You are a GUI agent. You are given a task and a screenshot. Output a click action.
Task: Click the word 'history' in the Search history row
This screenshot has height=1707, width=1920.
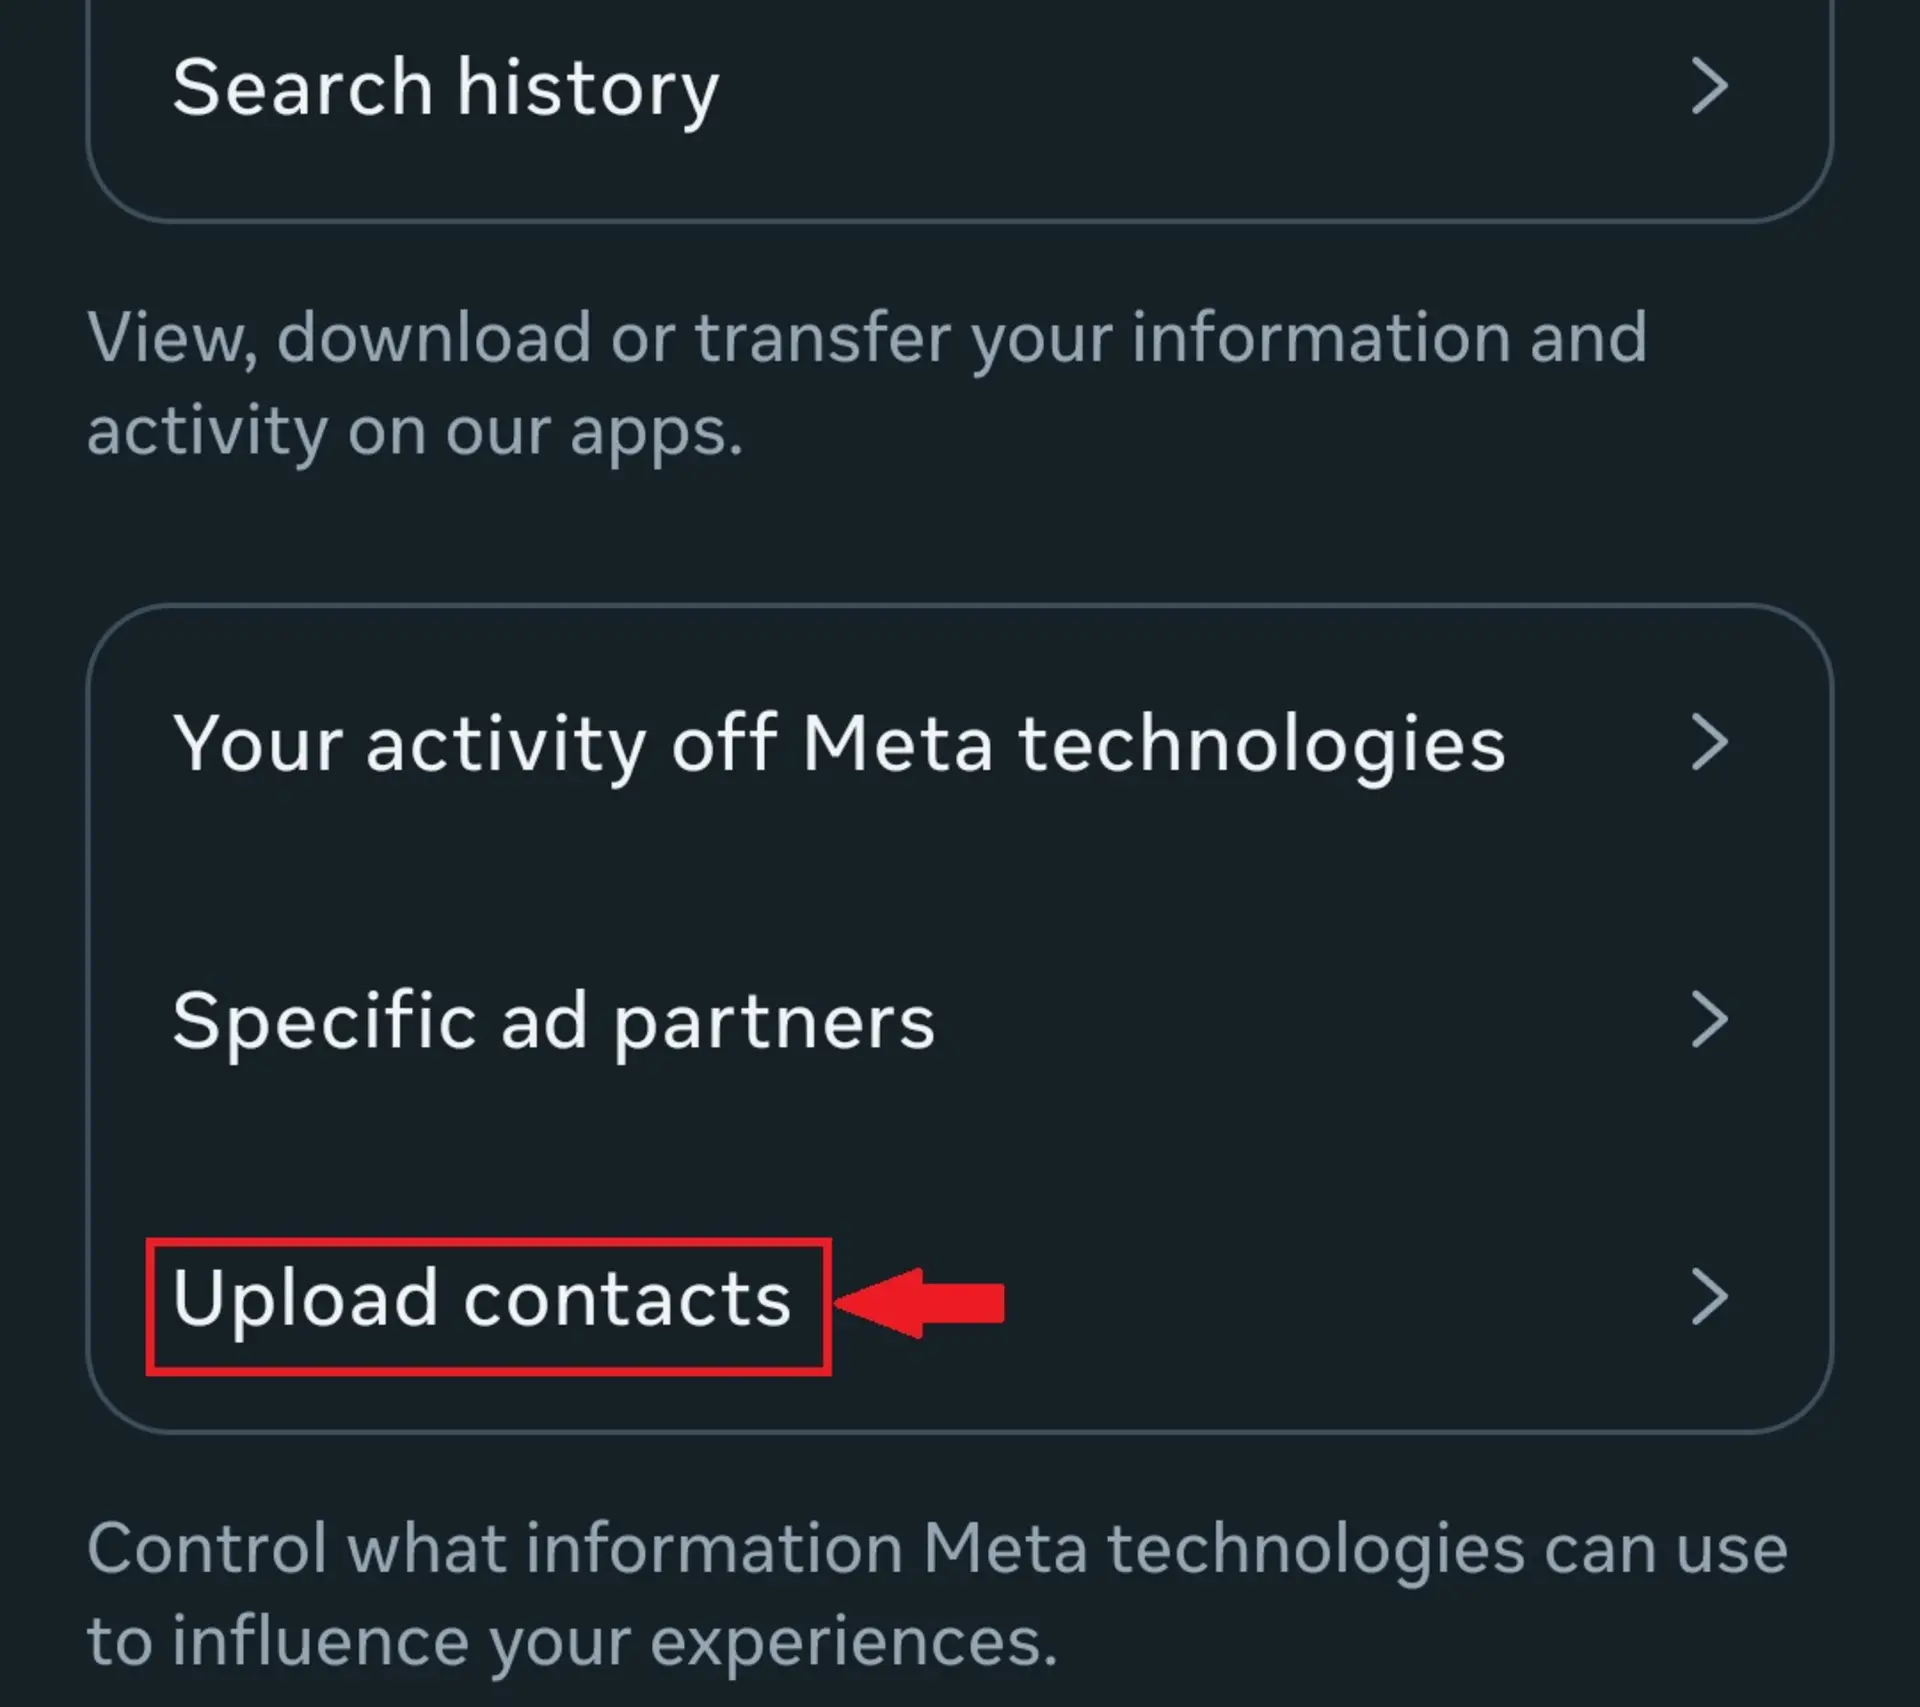[588, 89]
